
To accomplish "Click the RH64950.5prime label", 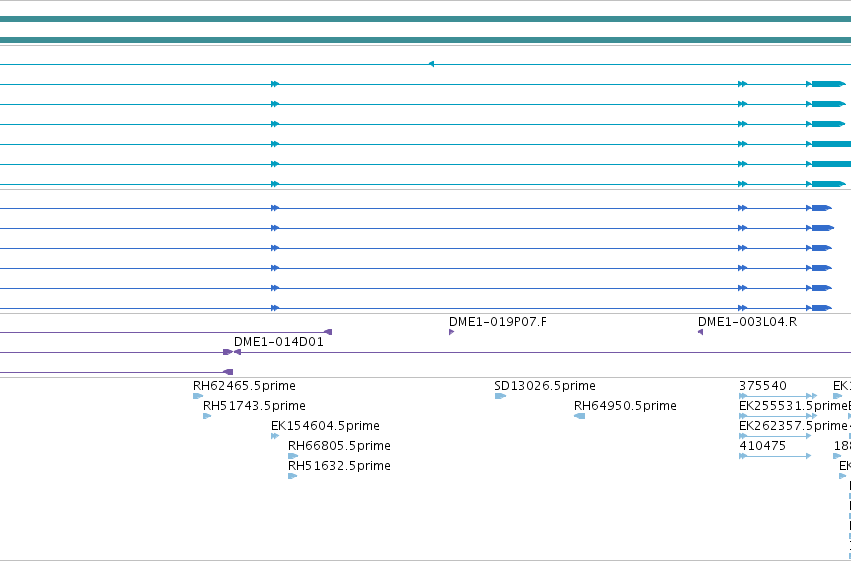I will click(x=625, y=406).
